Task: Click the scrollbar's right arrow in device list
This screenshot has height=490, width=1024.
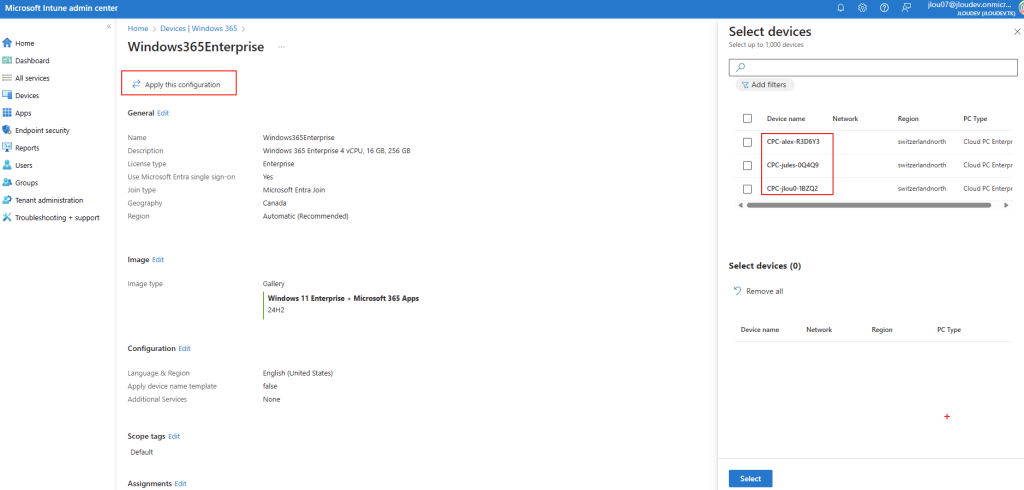Action: (1006, 205)
